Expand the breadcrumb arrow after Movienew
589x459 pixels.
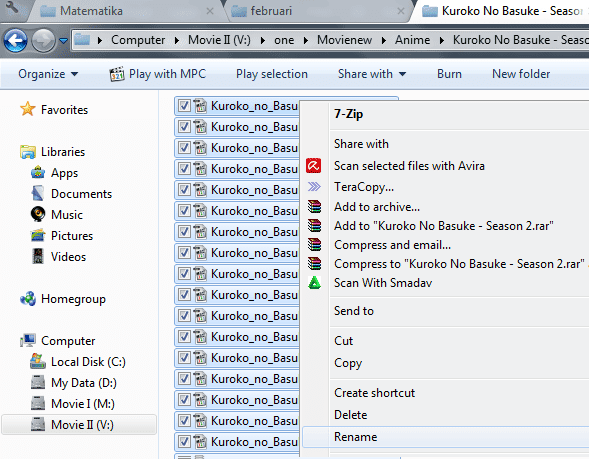click(x=383, y=40)
